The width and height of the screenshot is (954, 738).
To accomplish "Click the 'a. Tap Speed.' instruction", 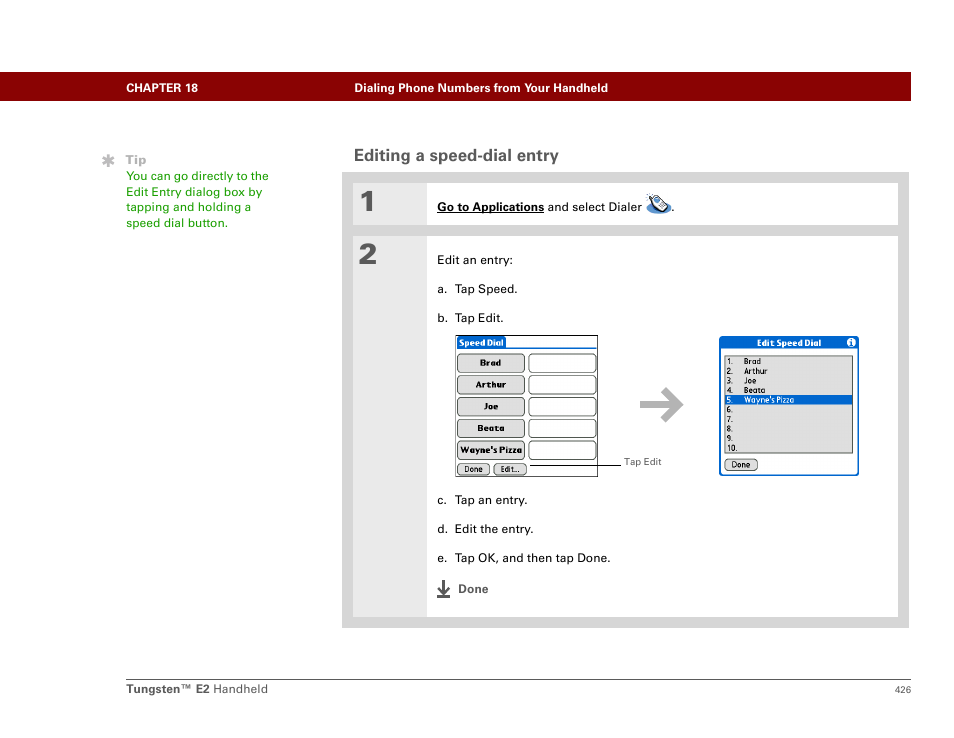I will pyautogui.click(x=477, y=289).
